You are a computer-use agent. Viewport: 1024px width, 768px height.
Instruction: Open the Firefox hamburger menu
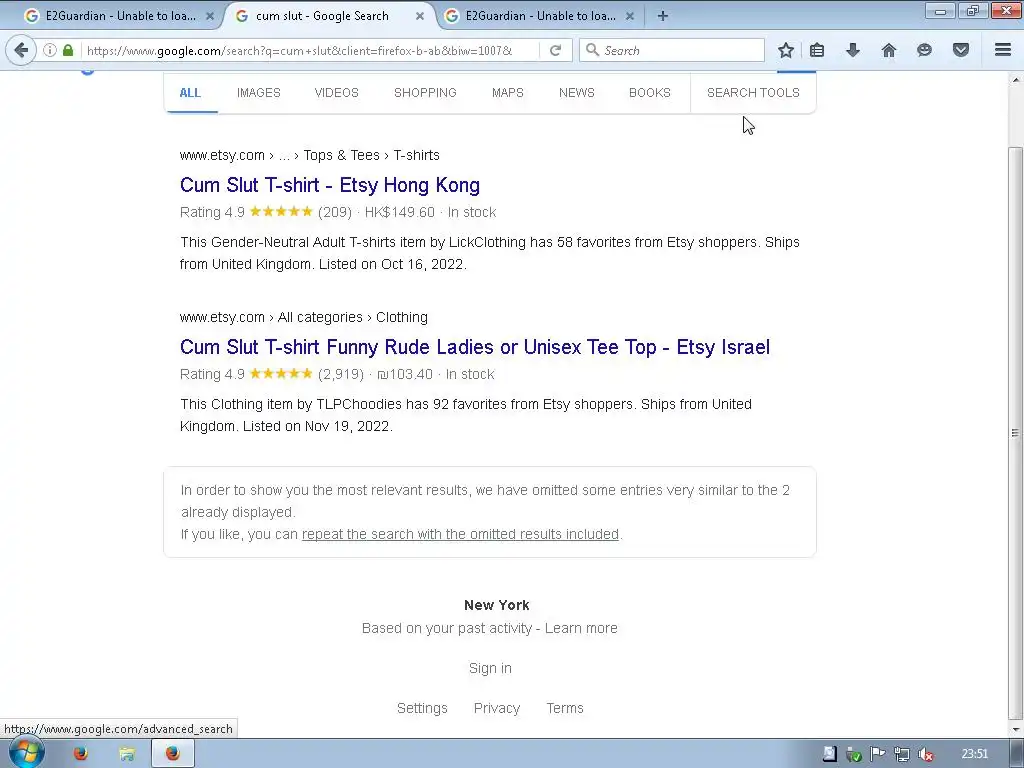pyautogui.click(x=1003, y=50)
